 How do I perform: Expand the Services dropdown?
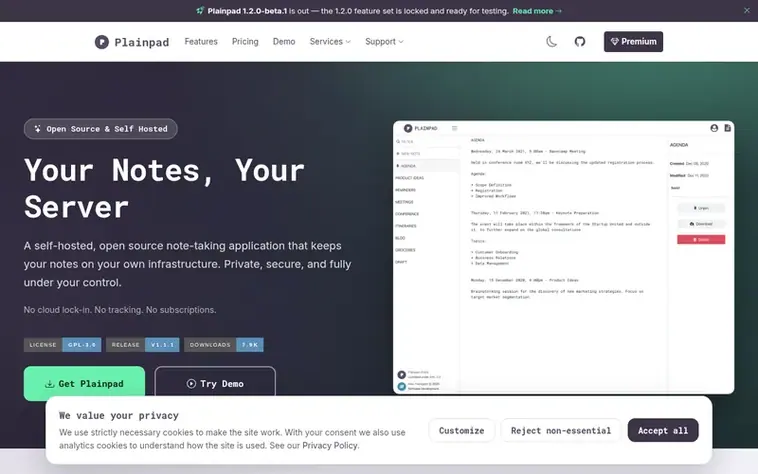point(330,42)
